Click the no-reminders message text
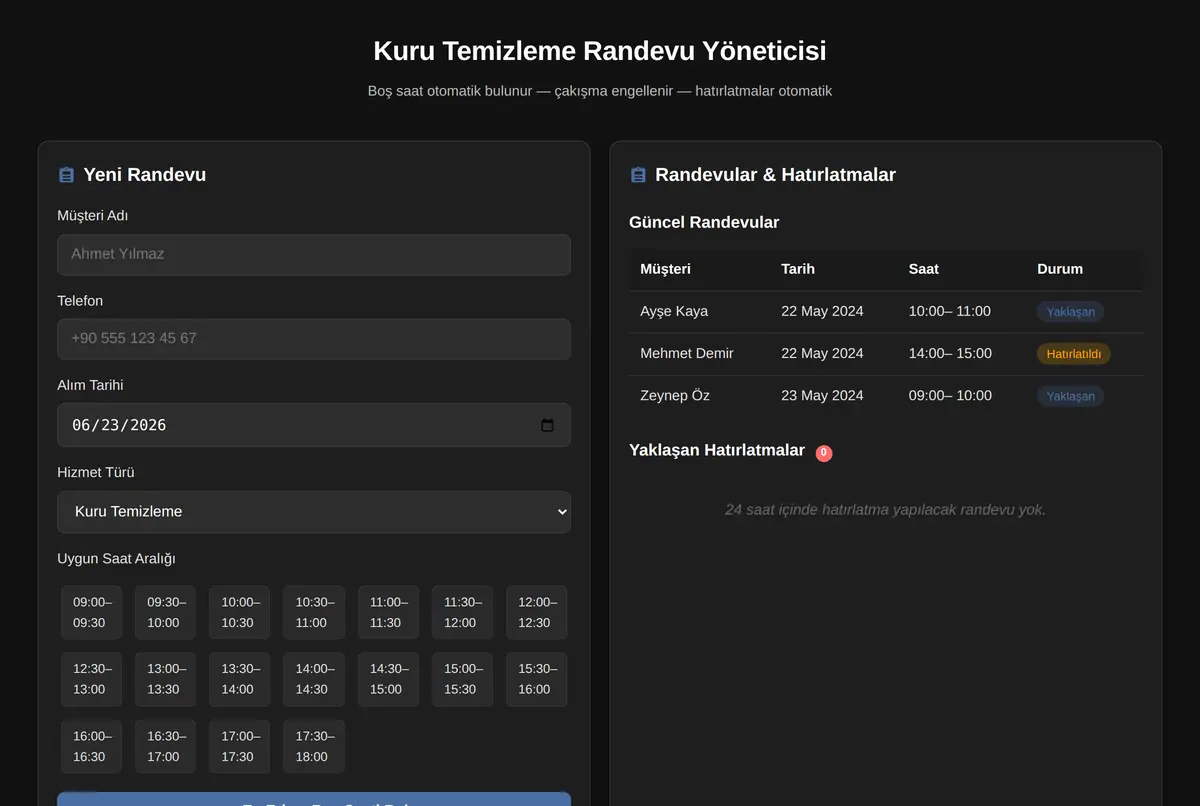This screenshot has width=1200, height=806. point(886,510)
